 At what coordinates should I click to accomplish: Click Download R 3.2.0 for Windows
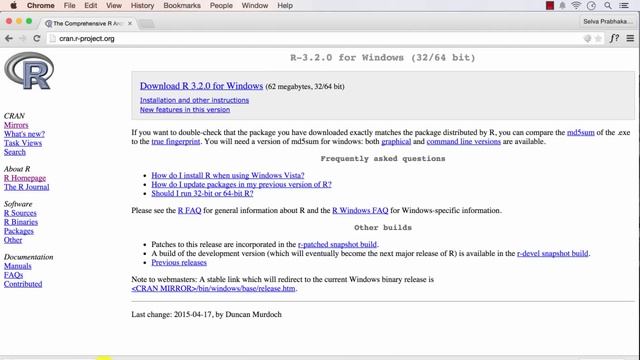[x=201, y=86]
